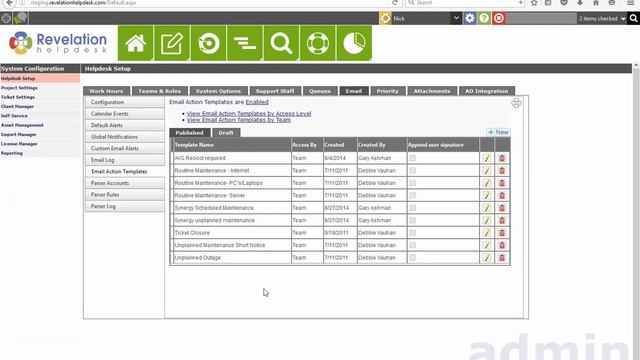Open Global Notifications side menu item
640x360 pixels.
pyautogui.click(x=124, y=137)
